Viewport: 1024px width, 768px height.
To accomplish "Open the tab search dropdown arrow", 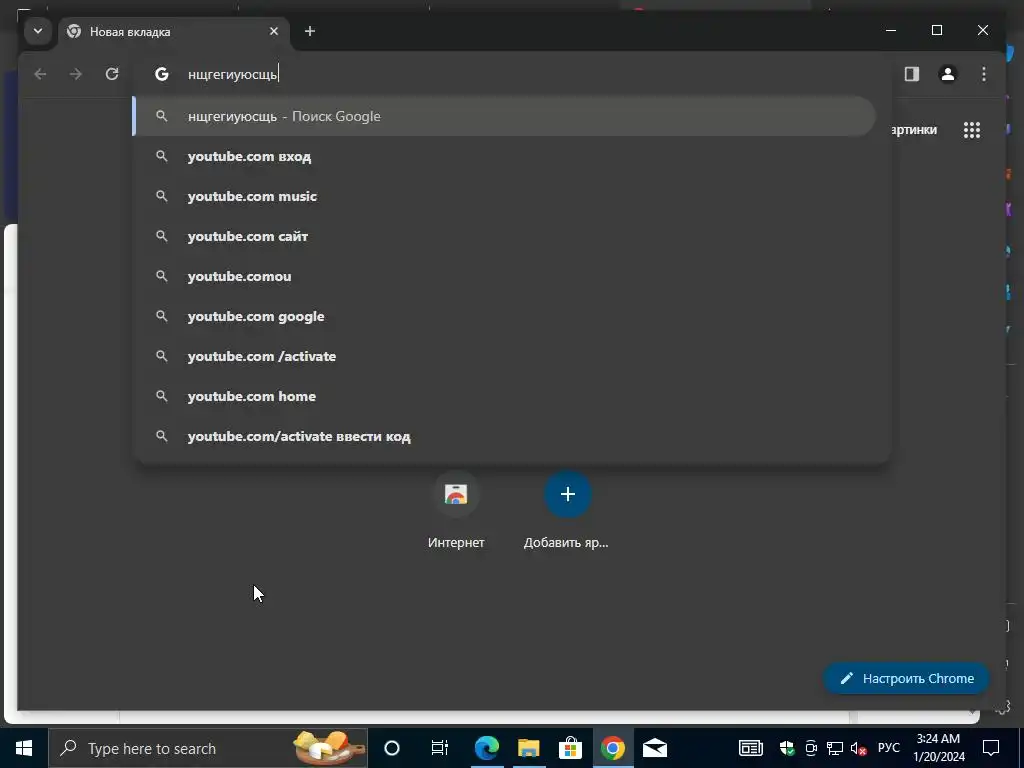I will click(x=38, y=31).
